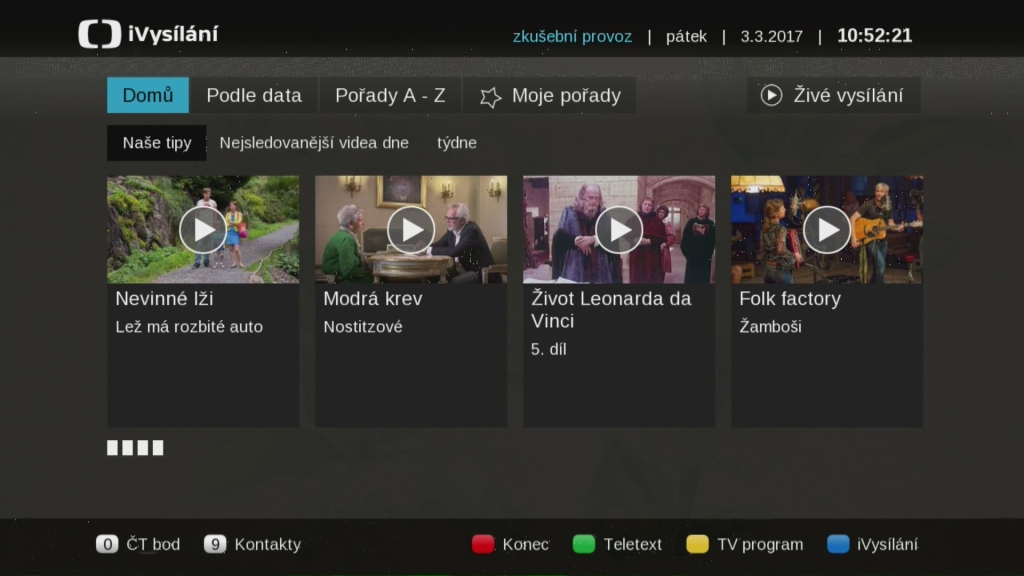The height and width of the screenshot is (576, 1024).
Task: Play the Modrá krev video
Action: (x=411, y=230)
